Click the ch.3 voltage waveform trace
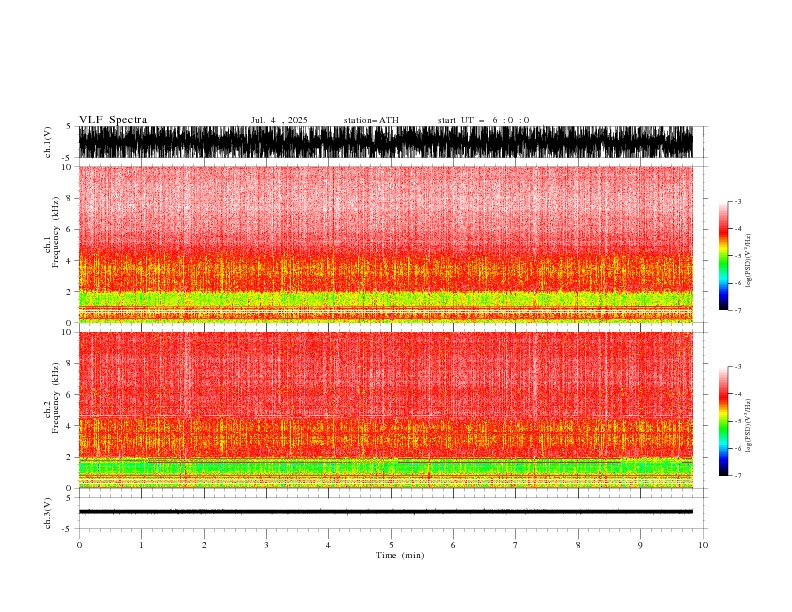The image size is (792, 612). 386,512
